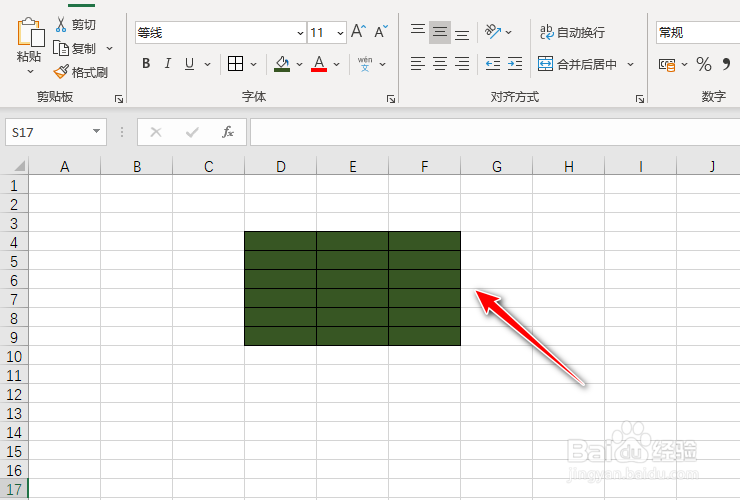This screenshot has width=740, height=500.
Task: Open the orientation options arrow
Action: 508,32
